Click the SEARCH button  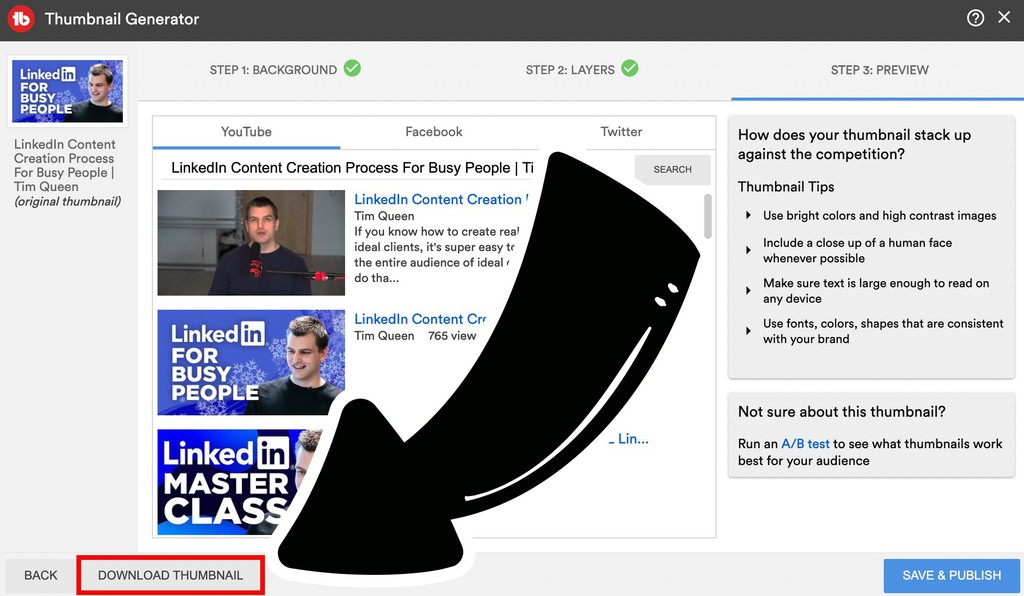point(672,169)
